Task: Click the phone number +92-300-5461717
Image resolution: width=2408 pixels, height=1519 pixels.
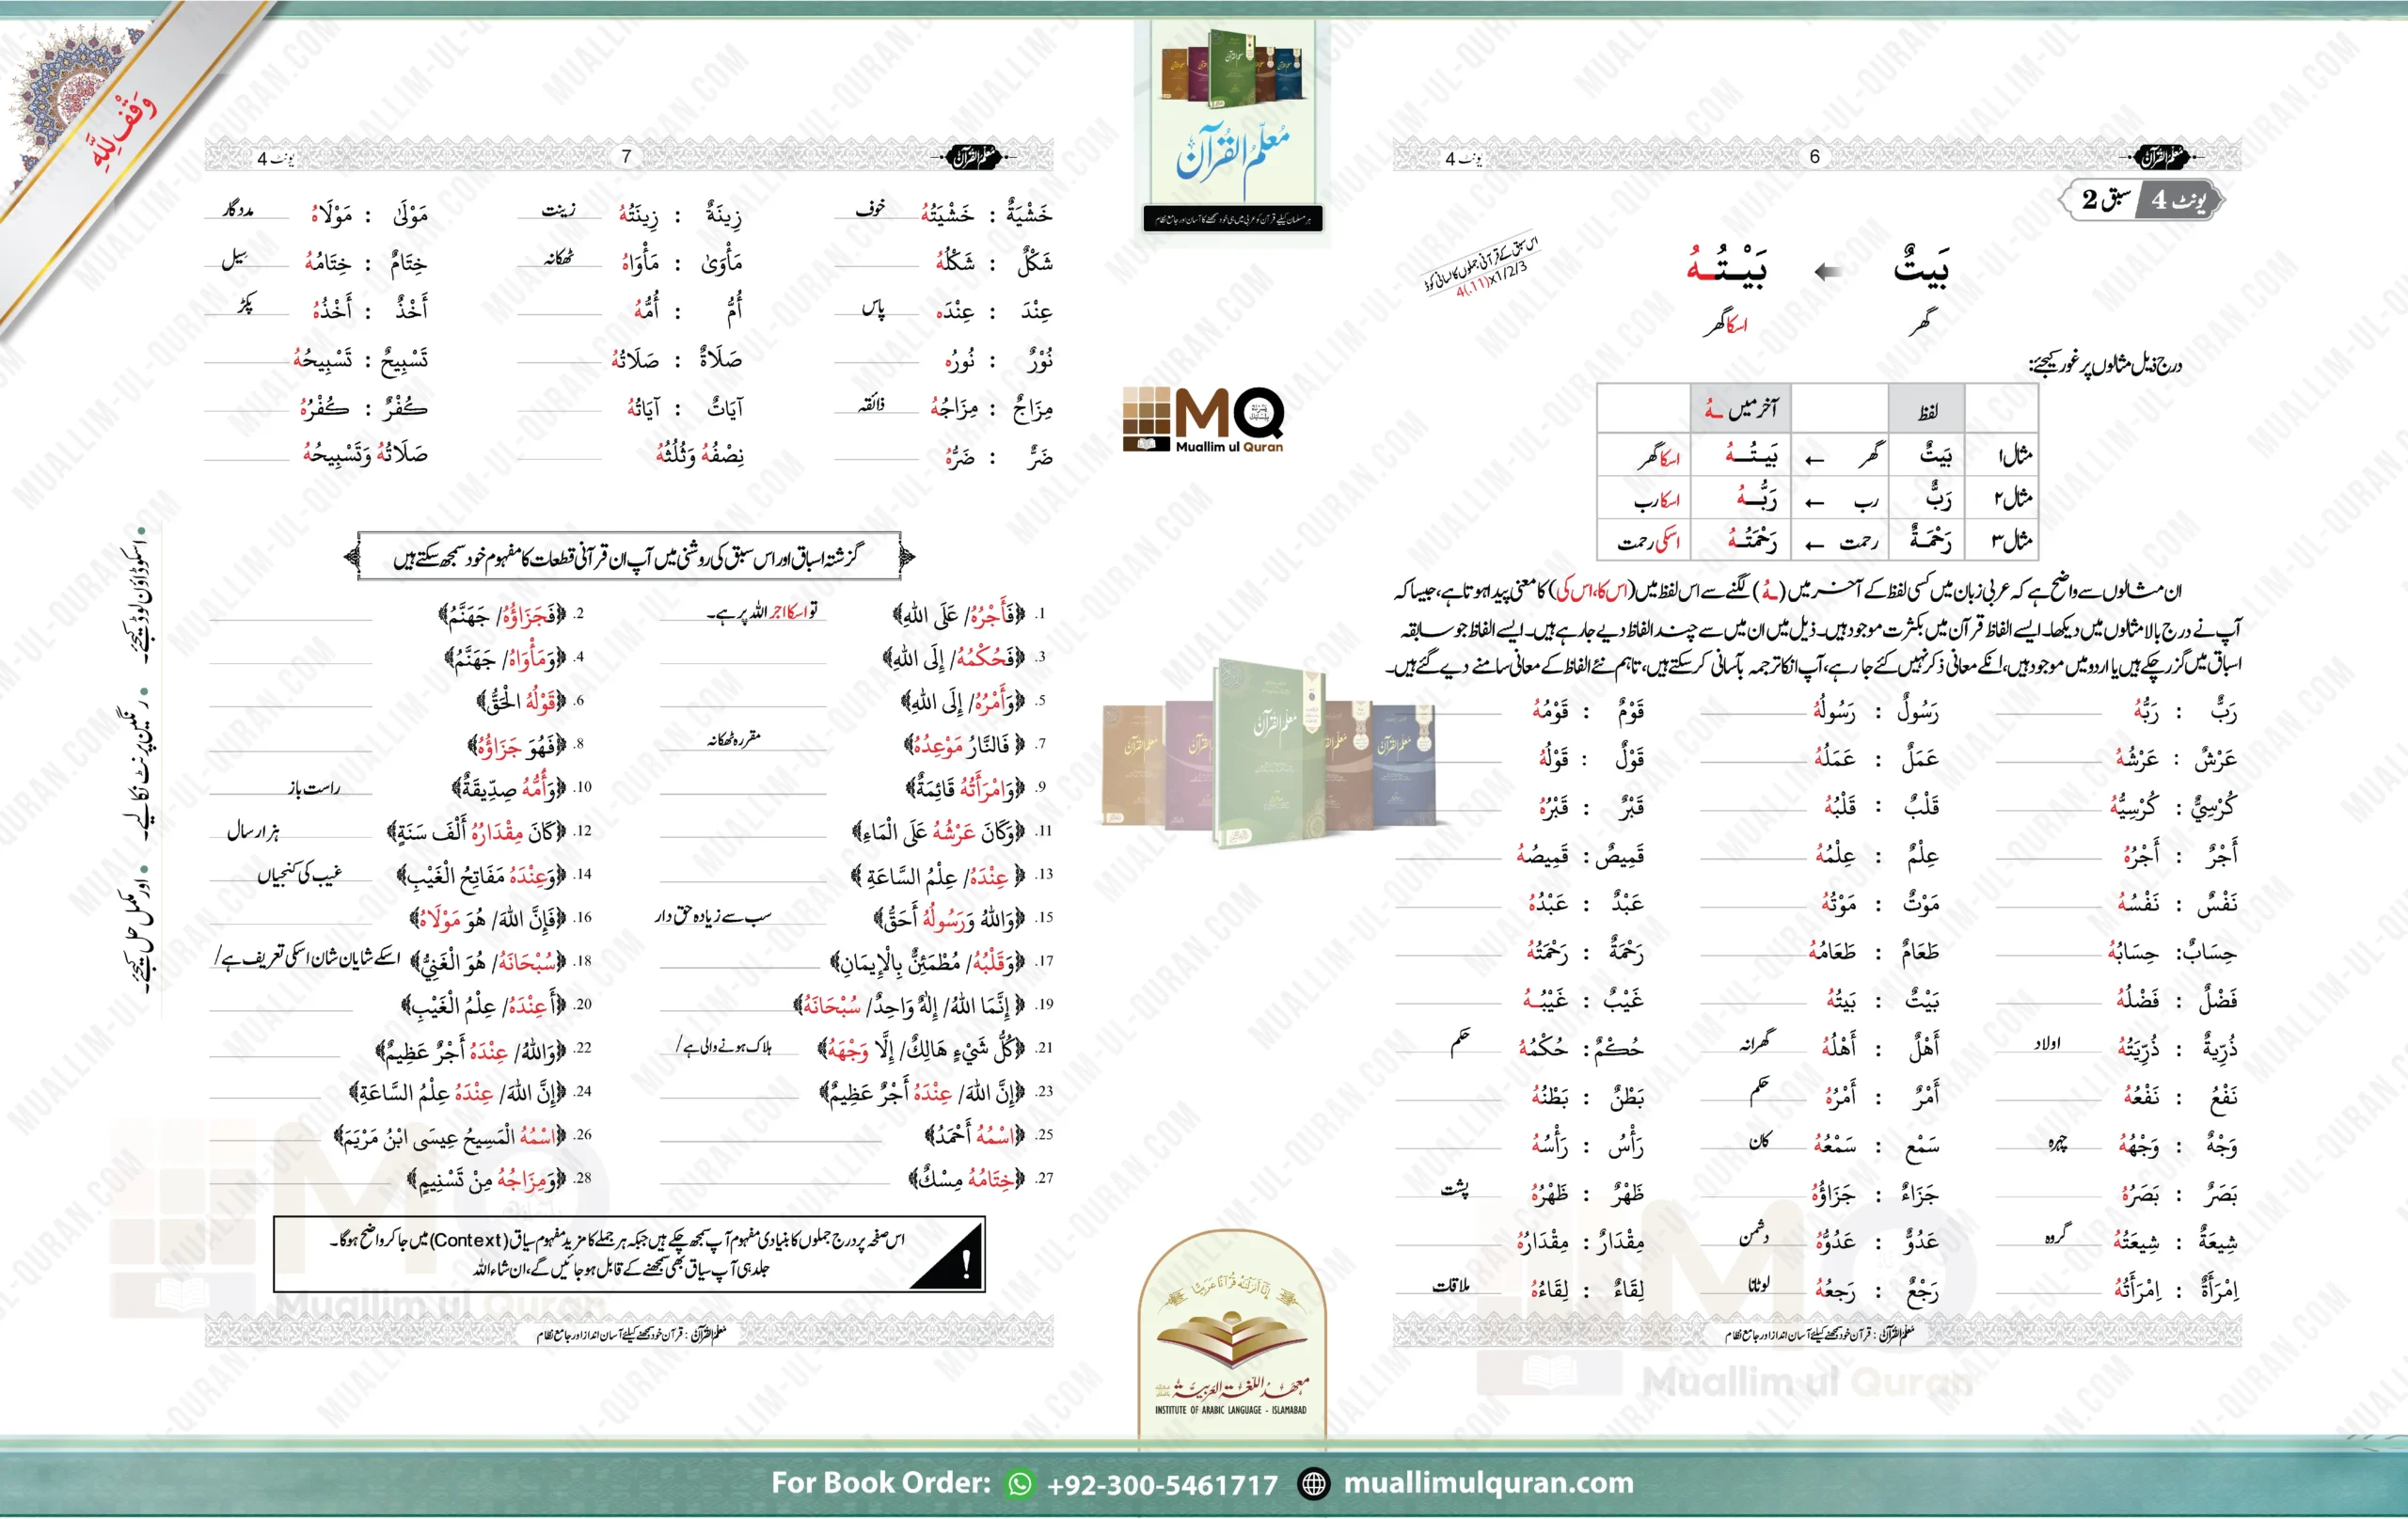Action: pos(1162,1485)
